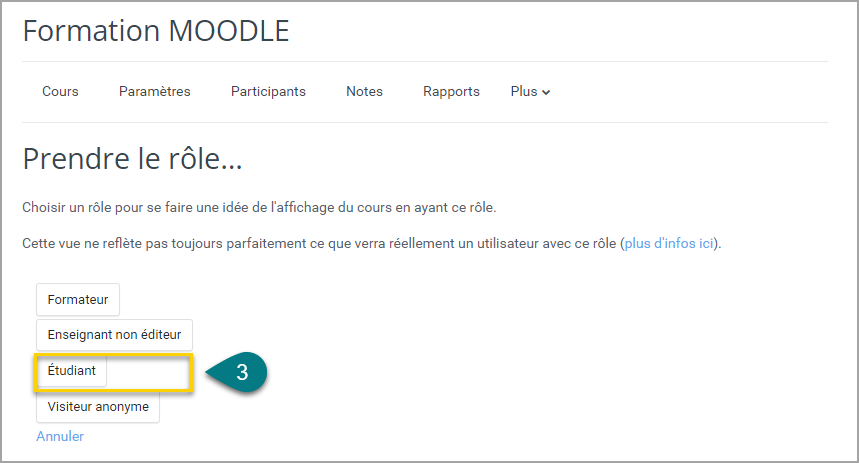Click the Annuler link
Viewport: 859px width, 463px height.
pyautogui.click(x=60, y=436)
